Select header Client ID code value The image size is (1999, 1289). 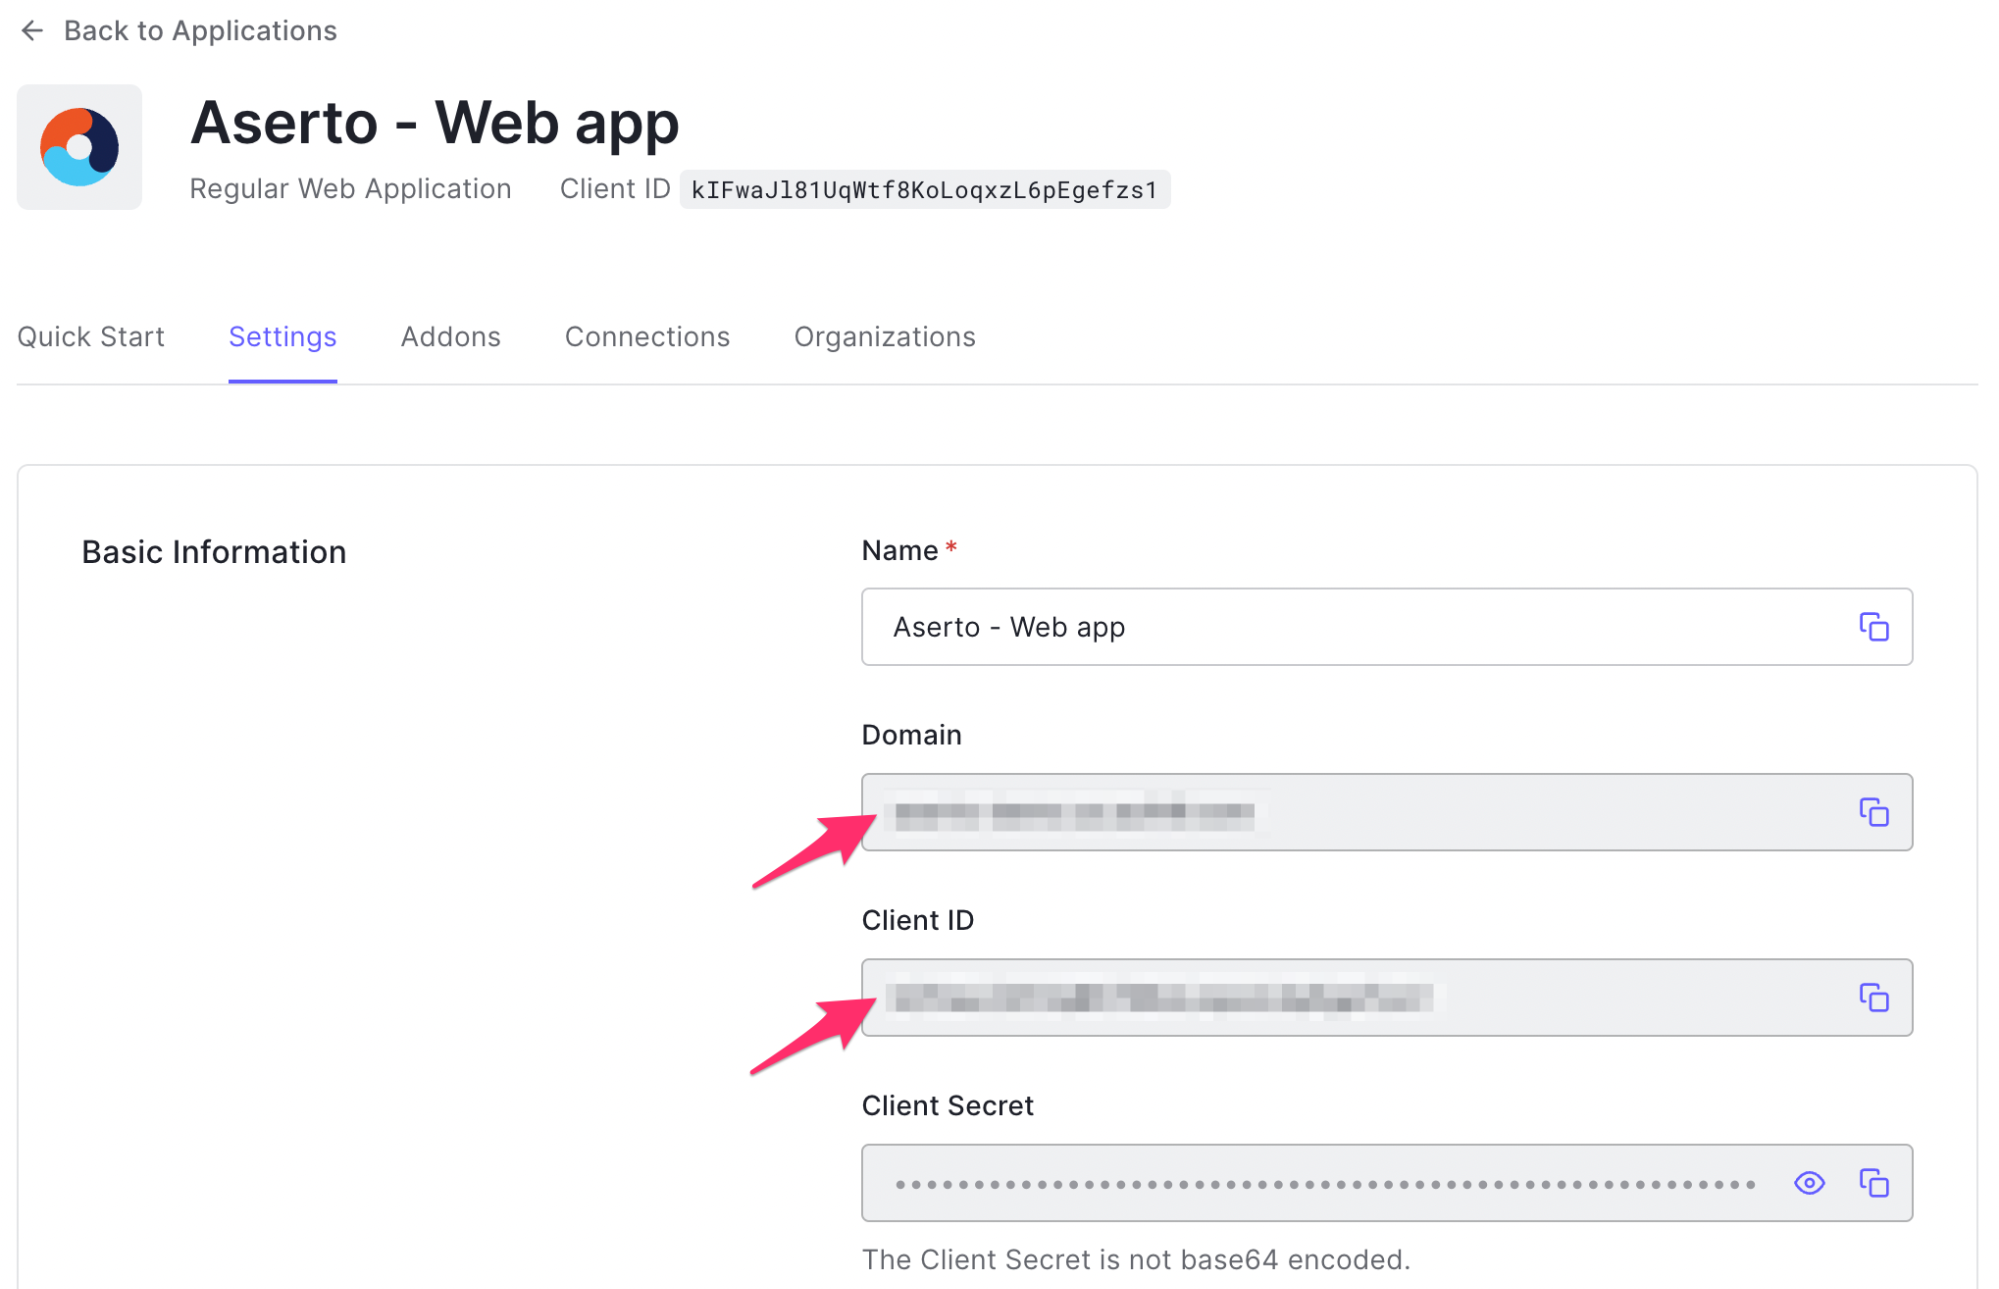(924, 190)
